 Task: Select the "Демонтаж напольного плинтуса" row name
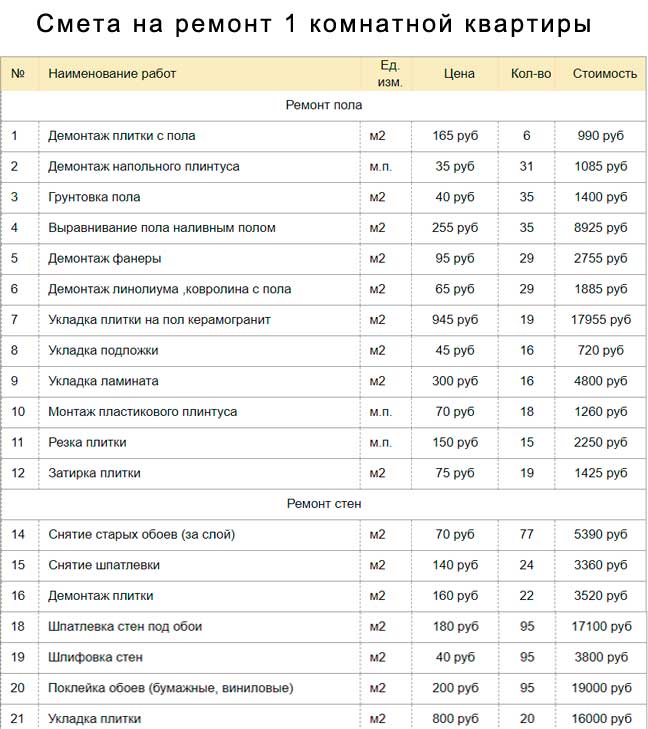coord(144,166)
